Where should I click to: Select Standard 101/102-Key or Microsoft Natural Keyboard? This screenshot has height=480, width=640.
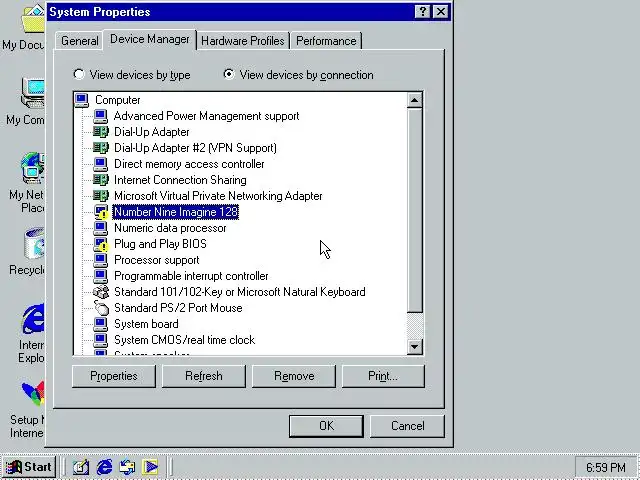tap(240, 292)
